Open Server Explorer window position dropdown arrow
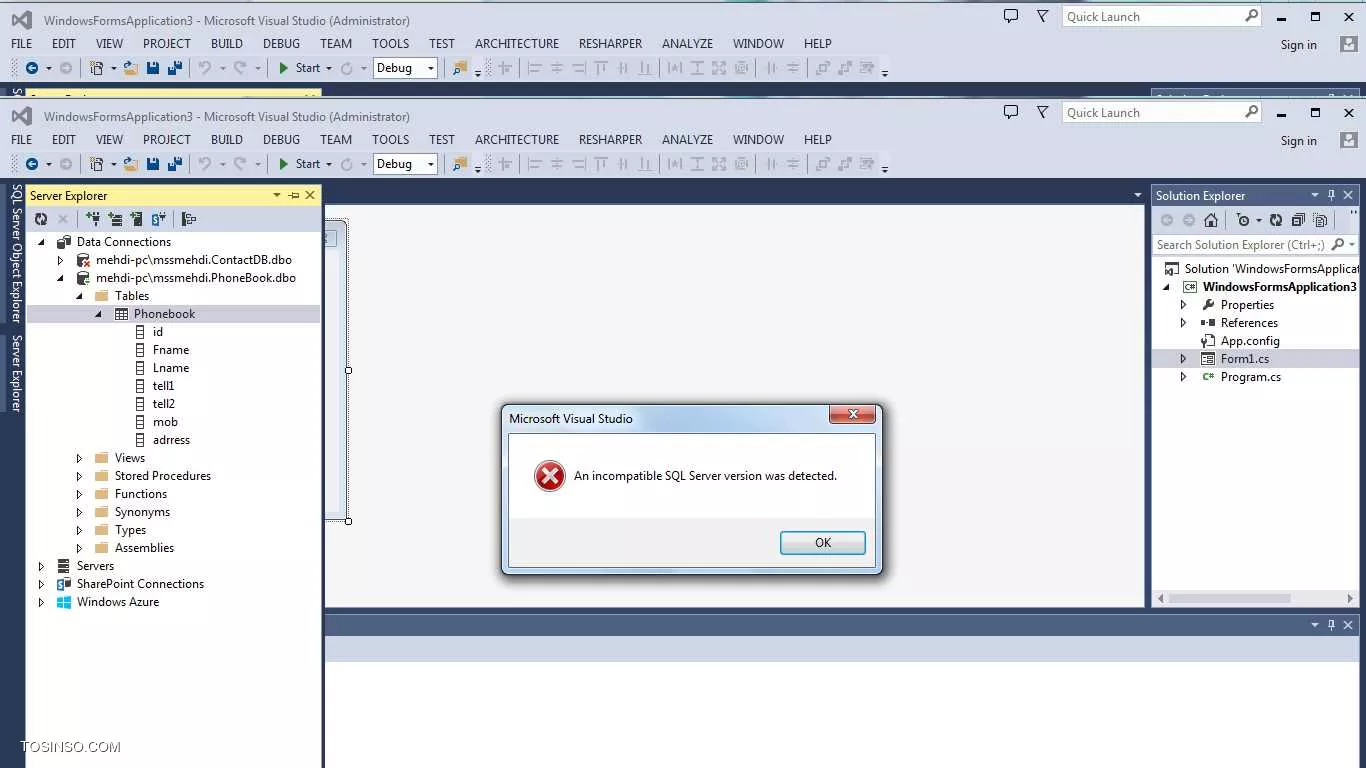1366x768 pixels. point(277,195)
